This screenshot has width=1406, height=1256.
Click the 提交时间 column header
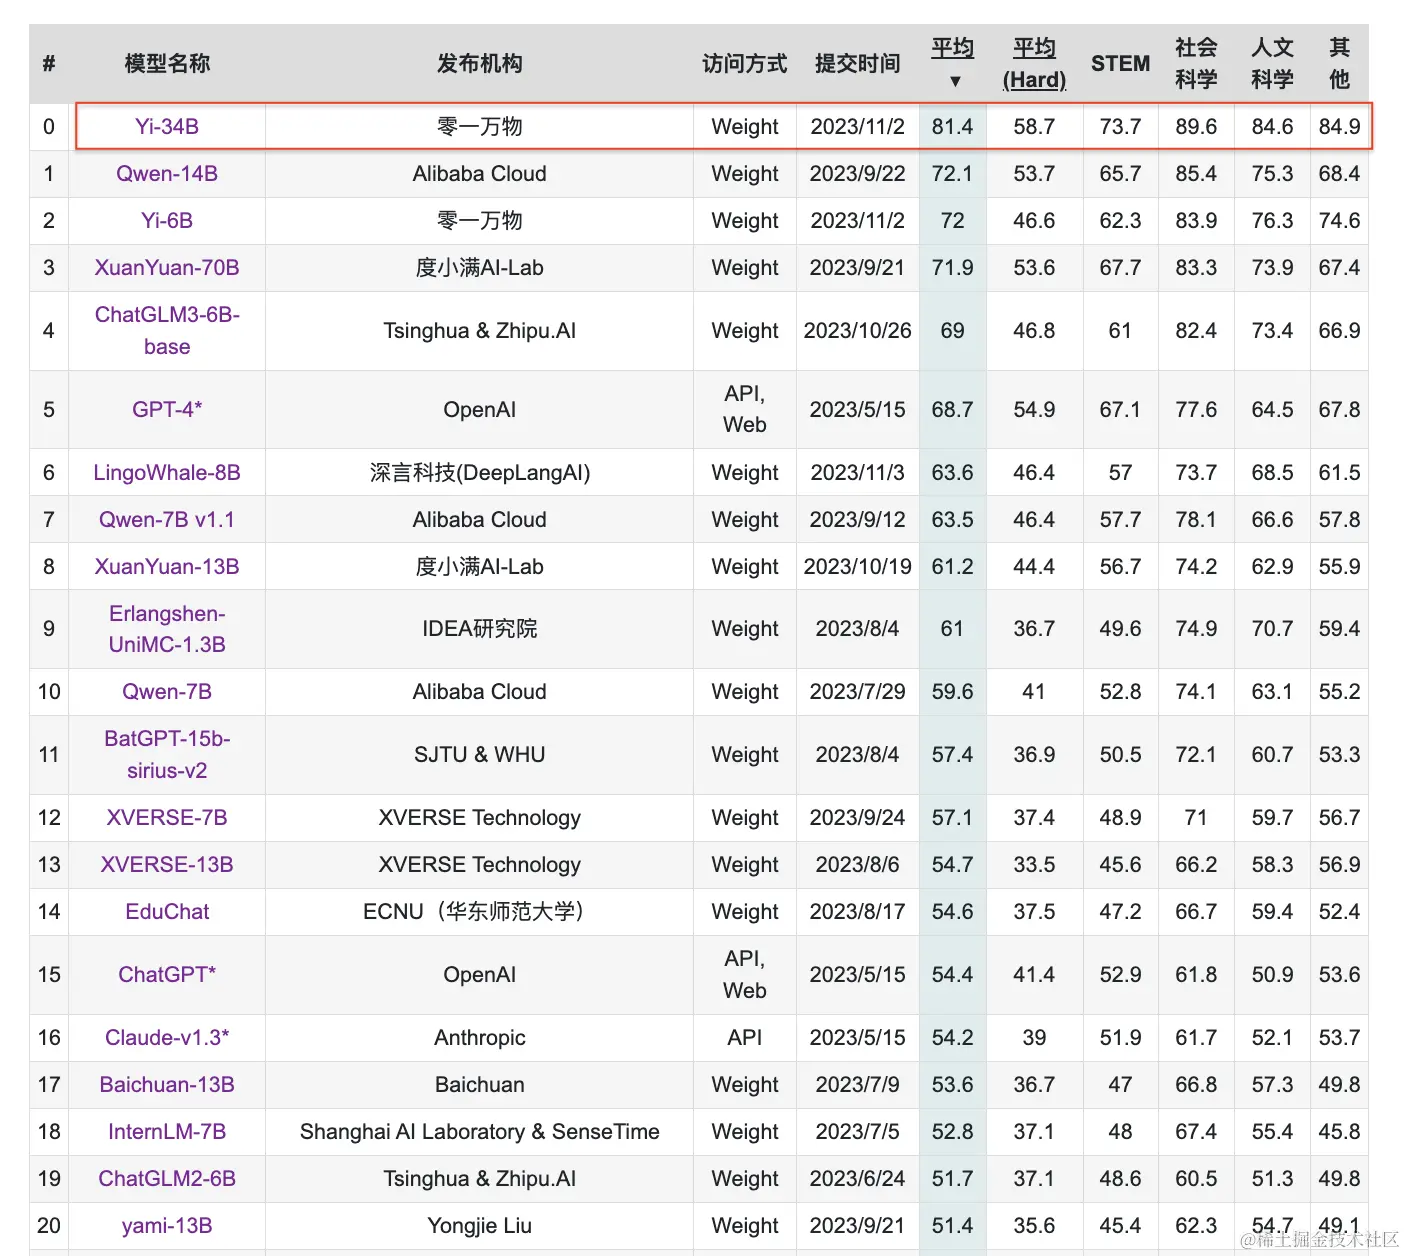click(x=857, y=63)
